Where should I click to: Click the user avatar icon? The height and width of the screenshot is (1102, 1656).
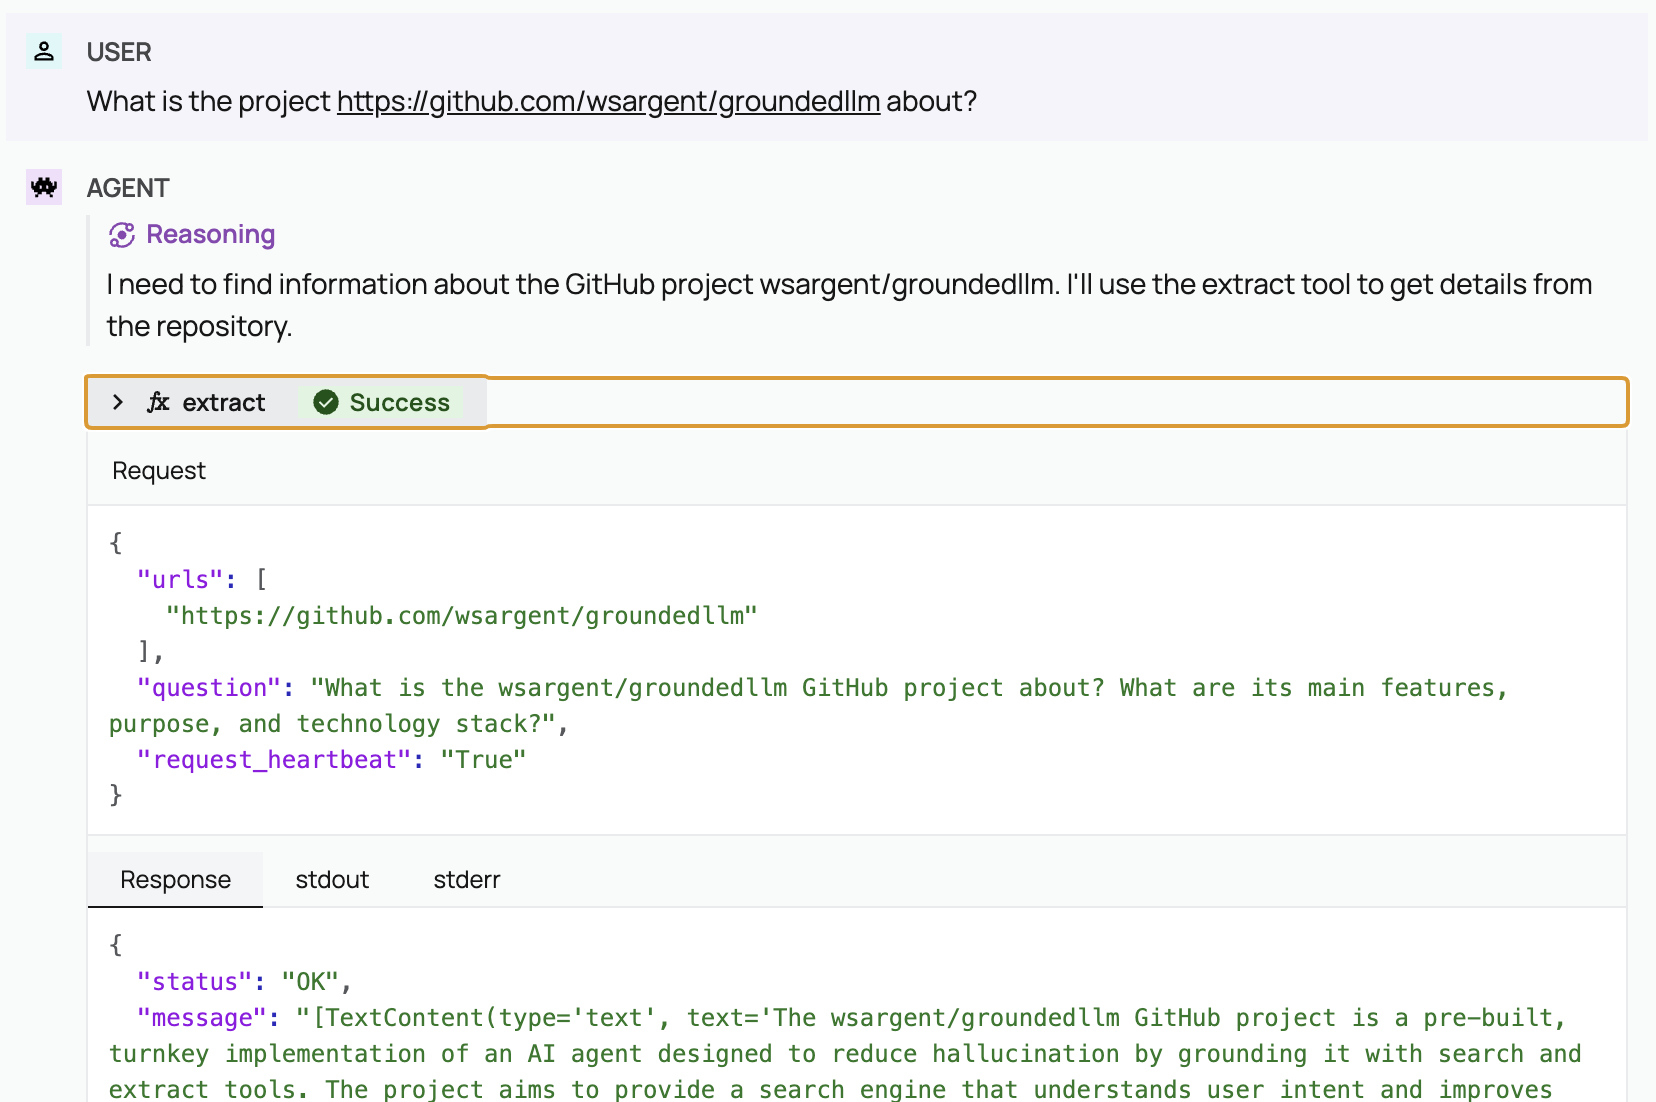(x=44, y=52)
